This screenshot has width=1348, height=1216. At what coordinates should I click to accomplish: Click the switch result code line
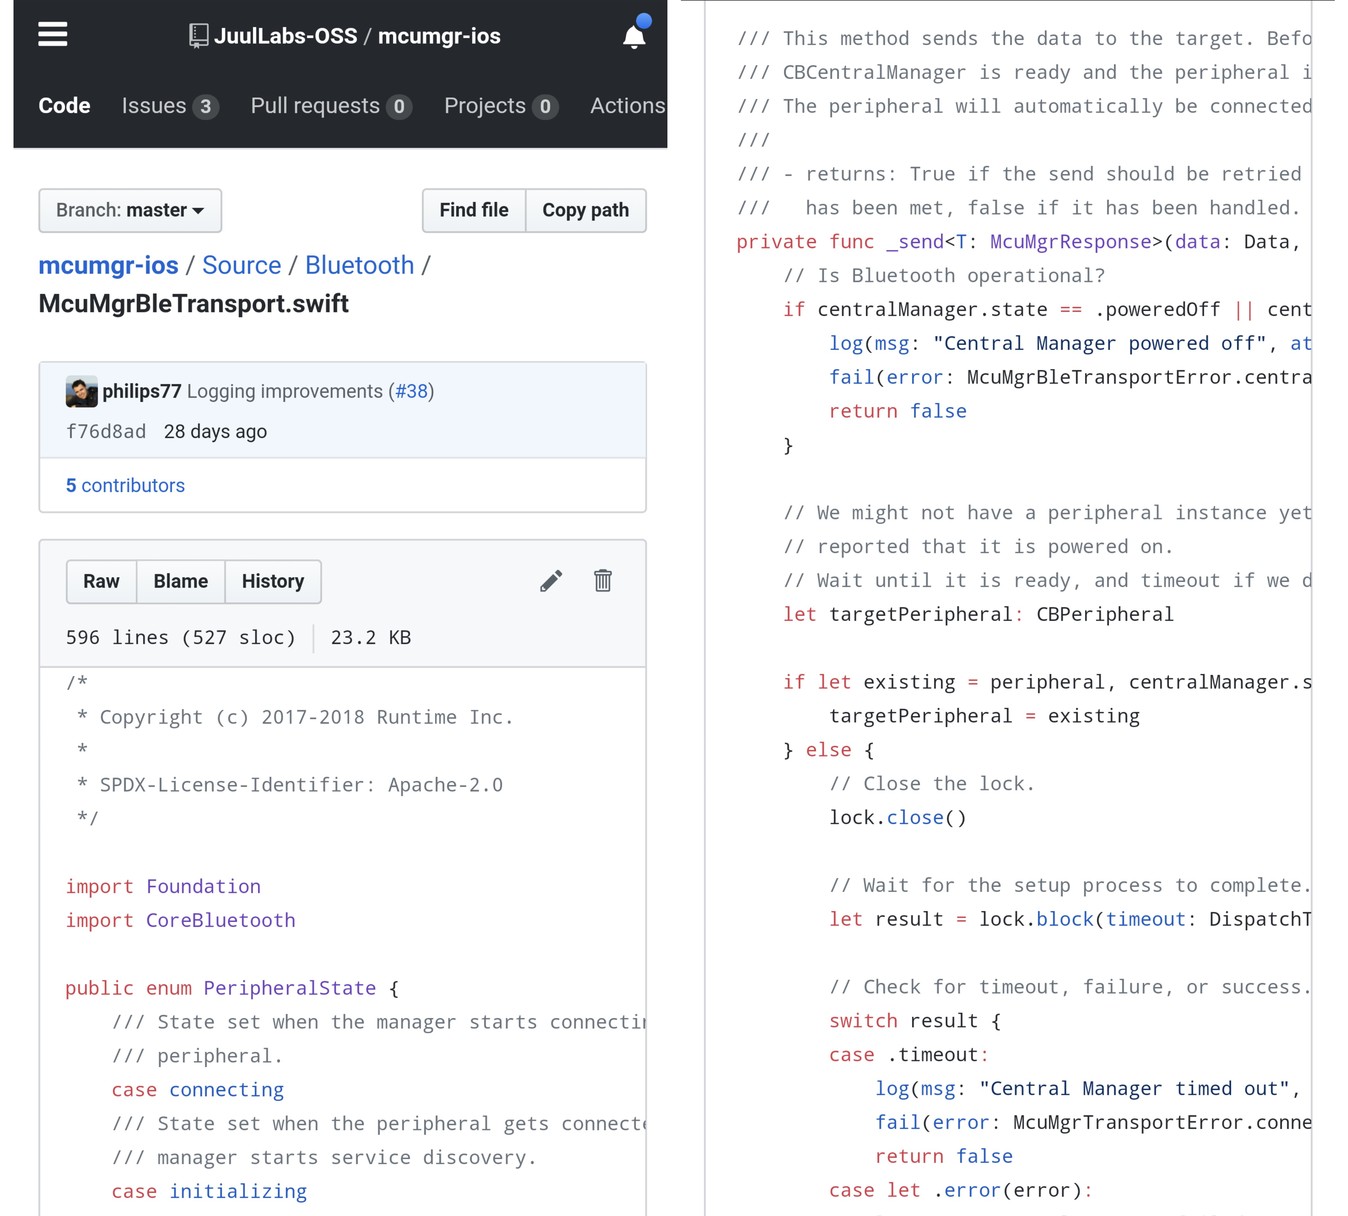coord(915,1021)
